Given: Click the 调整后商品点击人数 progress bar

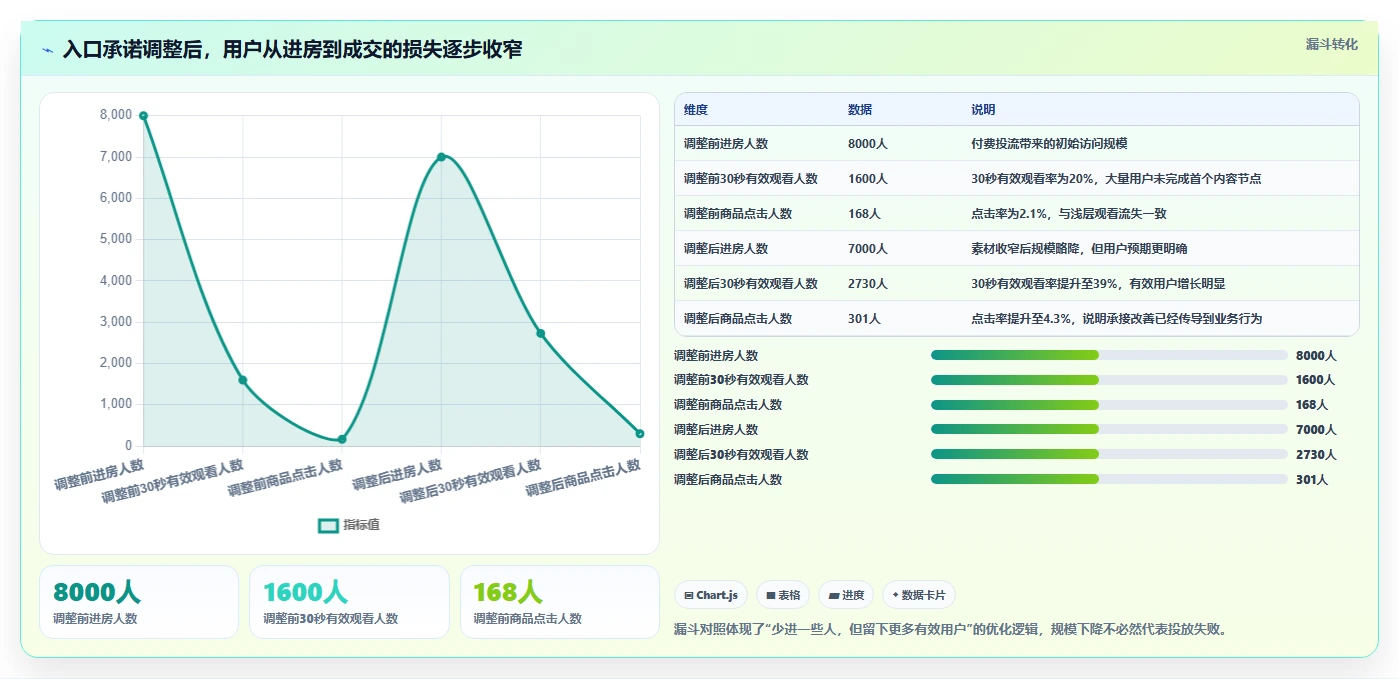Looking at the screenshot, I should click(1109, 479).
